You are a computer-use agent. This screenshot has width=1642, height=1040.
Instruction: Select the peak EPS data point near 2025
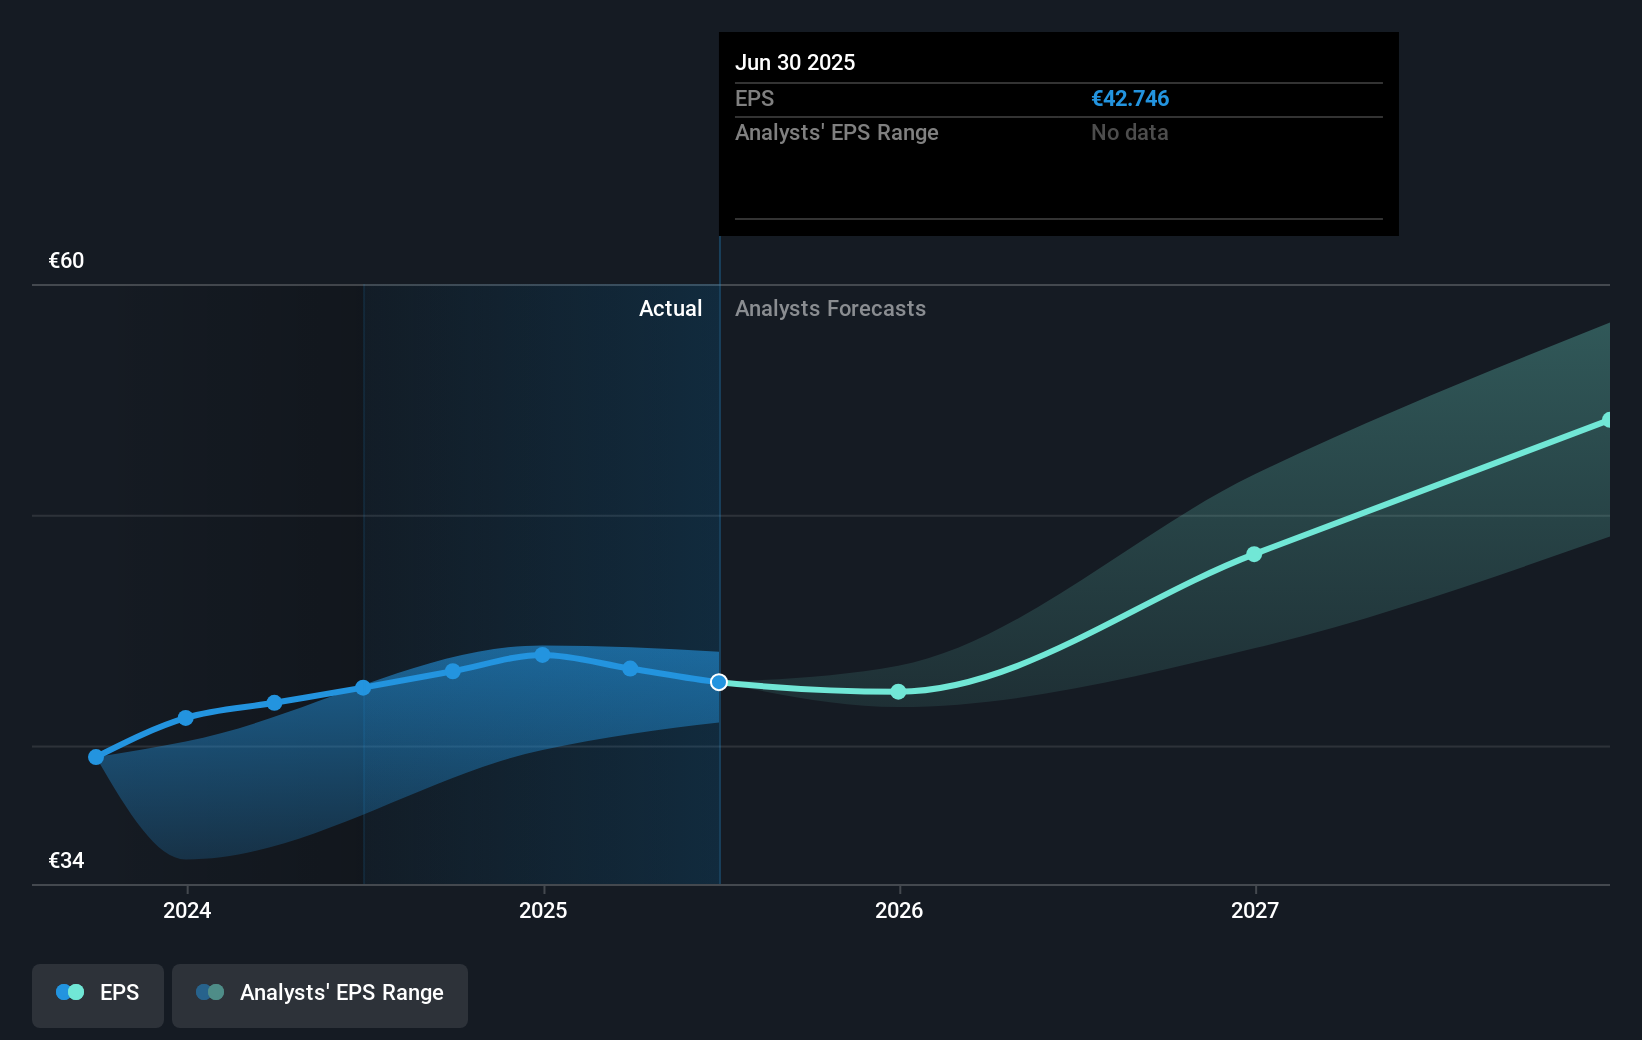click(542, 654)
